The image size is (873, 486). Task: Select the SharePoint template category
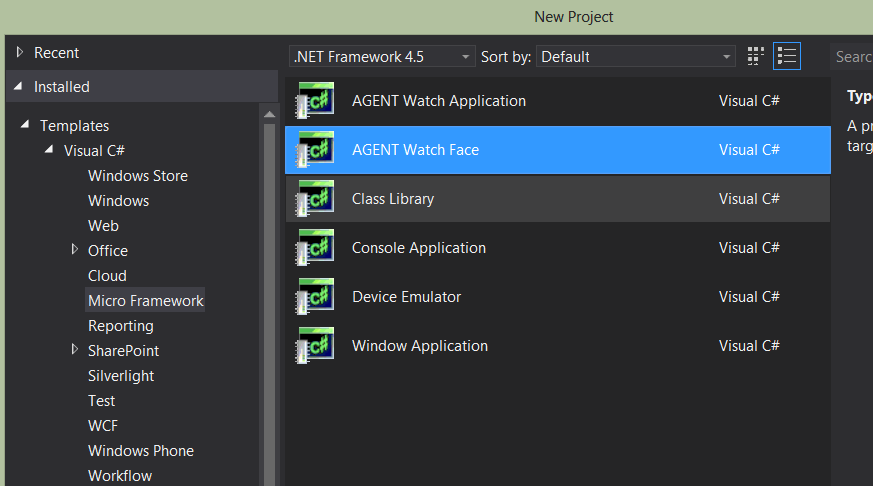124,351
